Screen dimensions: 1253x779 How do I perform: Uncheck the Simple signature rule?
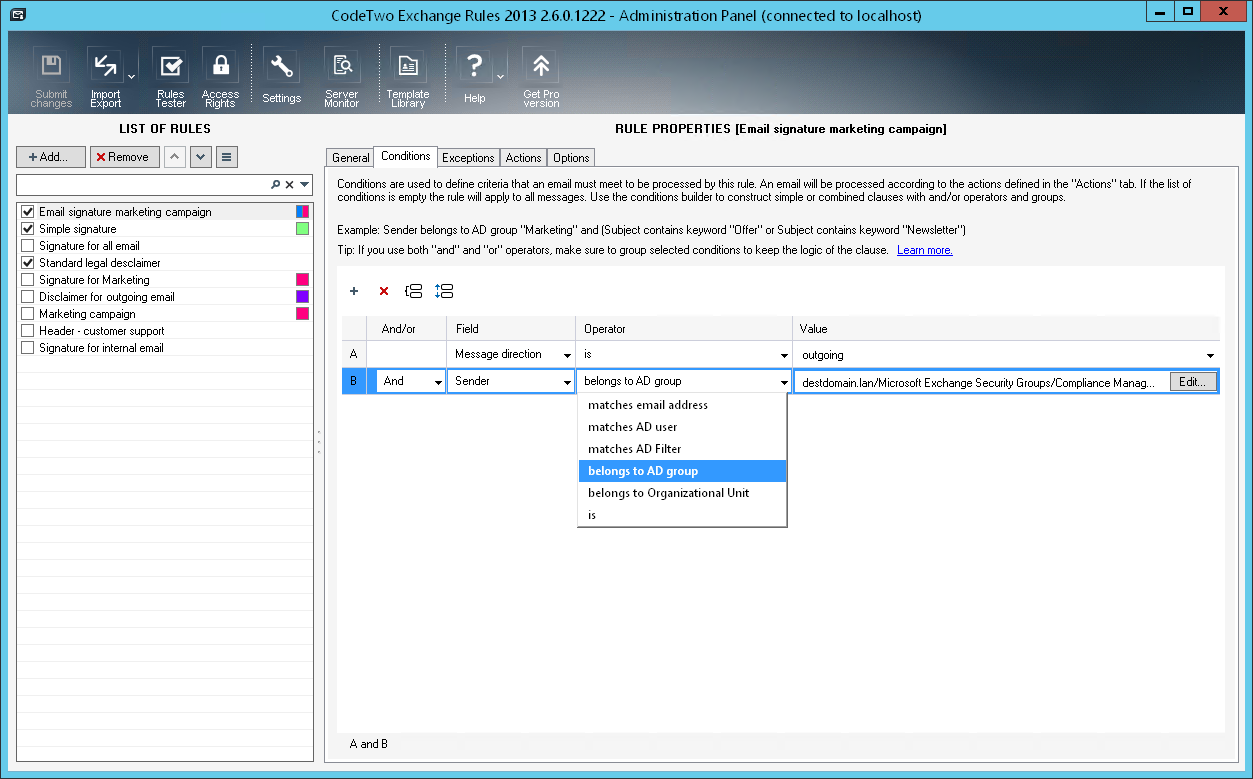(28, 229)
